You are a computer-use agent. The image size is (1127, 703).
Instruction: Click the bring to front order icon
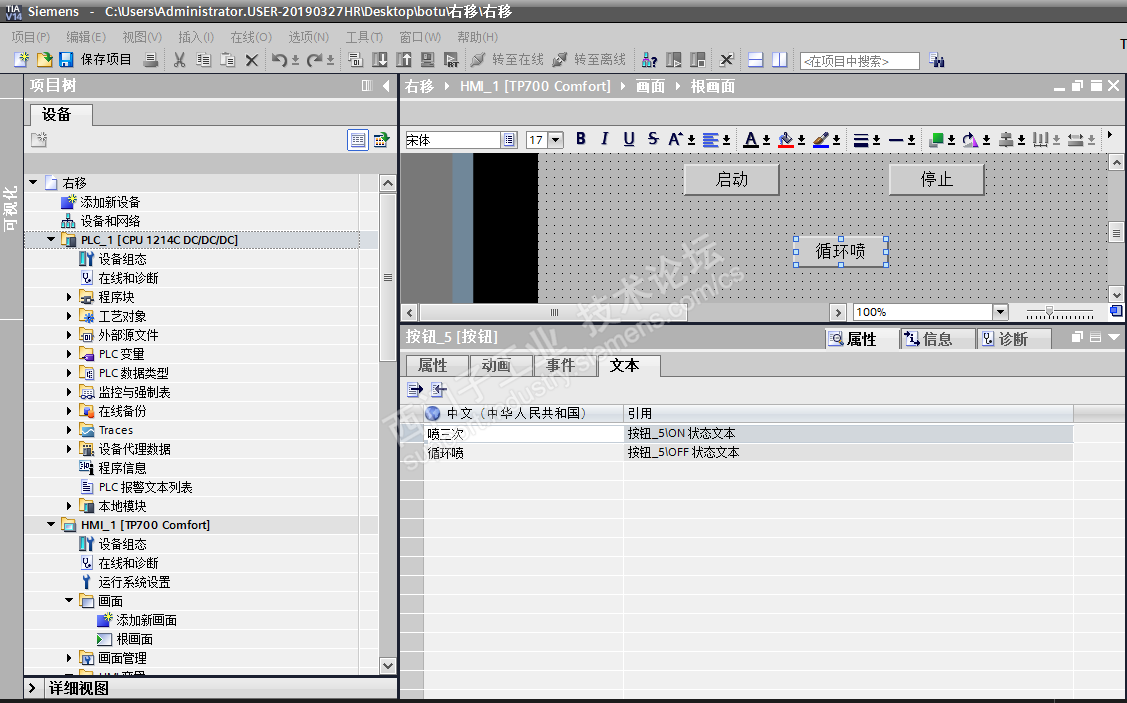[x=936, y=139]
